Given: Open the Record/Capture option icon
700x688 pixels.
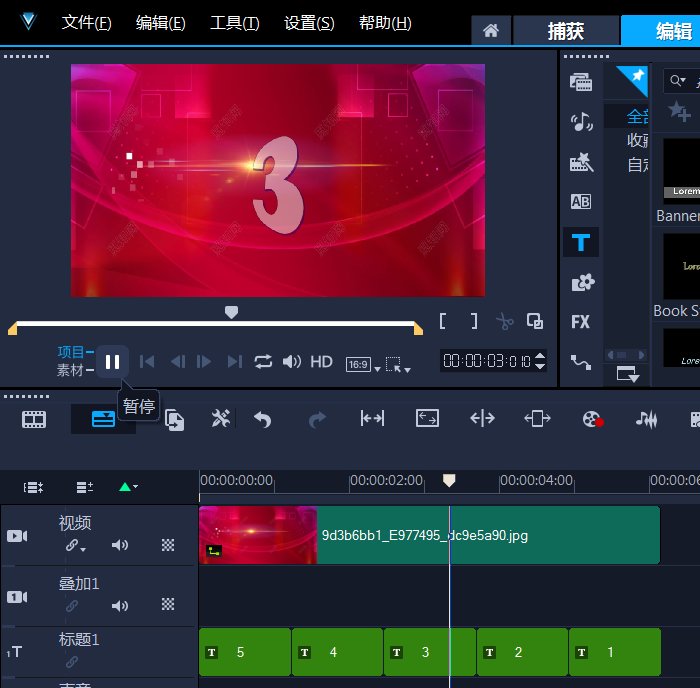Looking at the screenshot, I should (593, 419).
